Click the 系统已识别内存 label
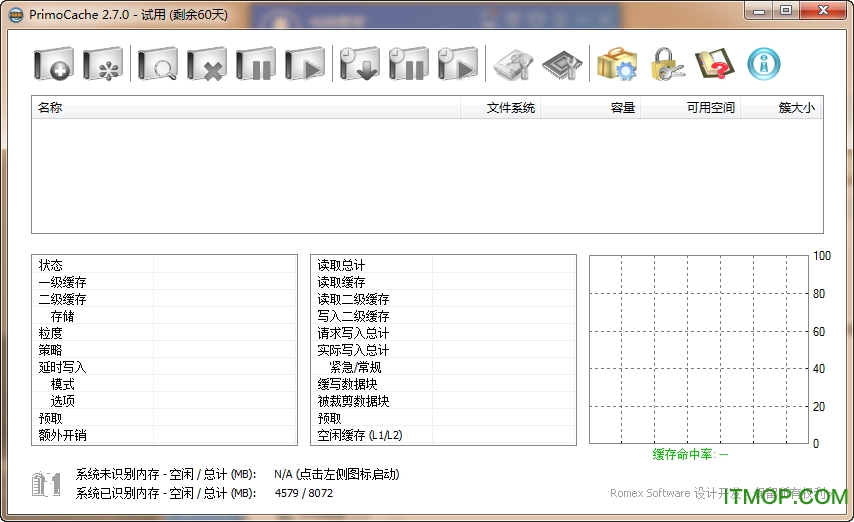854x522 pixels. pyautogui.click(x=166, y=493)
